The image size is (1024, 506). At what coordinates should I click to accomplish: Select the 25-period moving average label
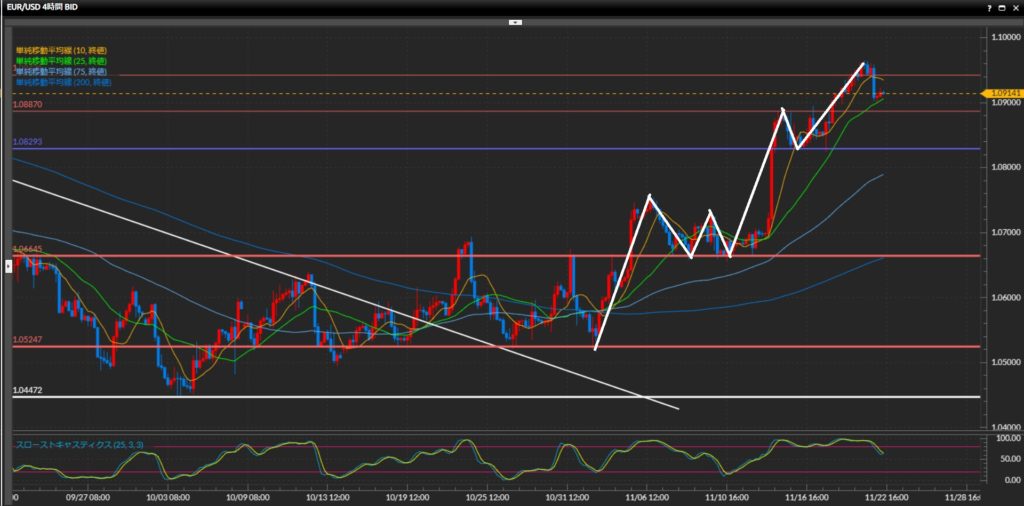(x=61, y=61)
